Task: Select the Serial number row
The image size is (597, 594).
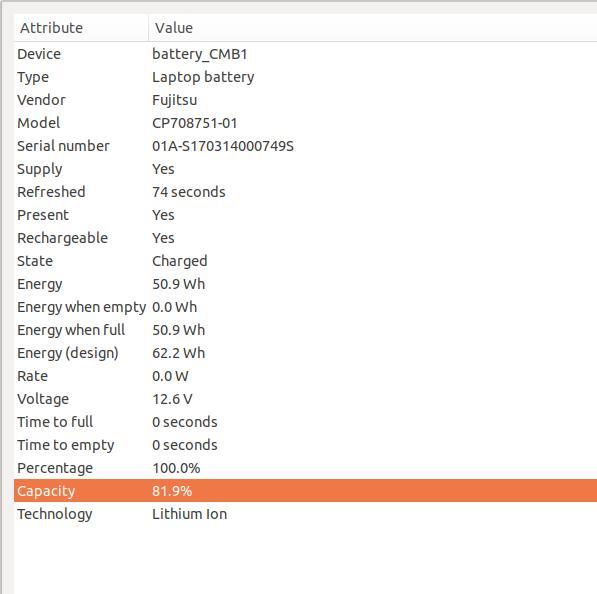Action: point(305,146)
